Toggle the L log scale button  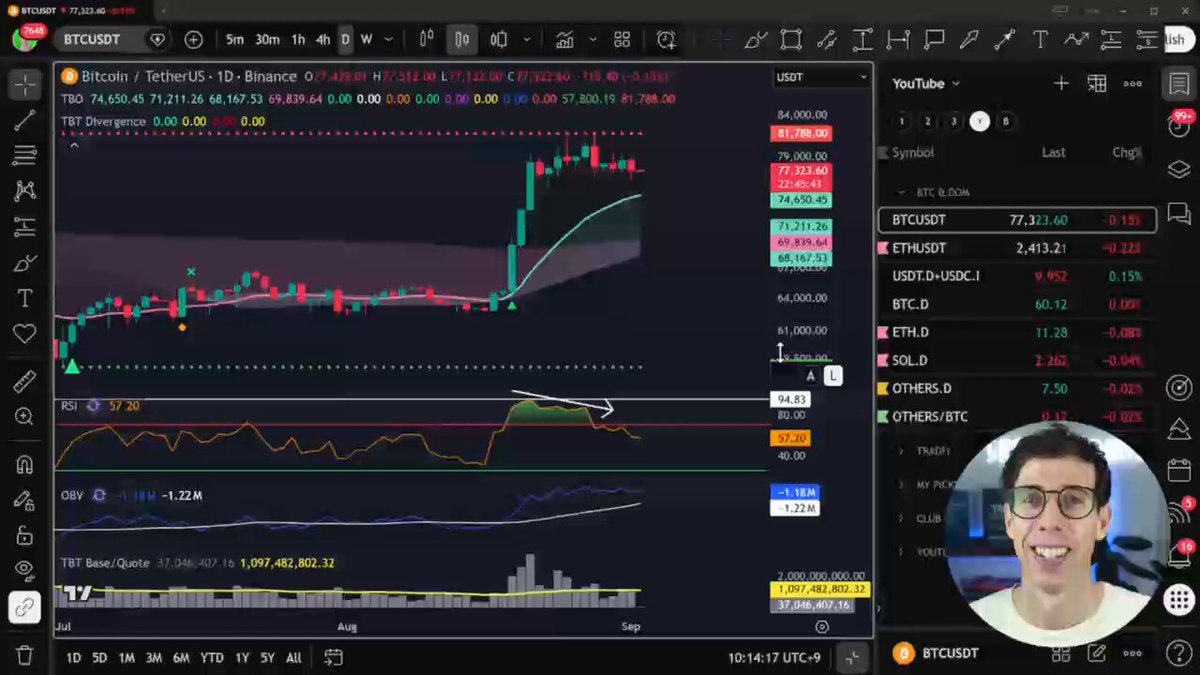[833, 376]
